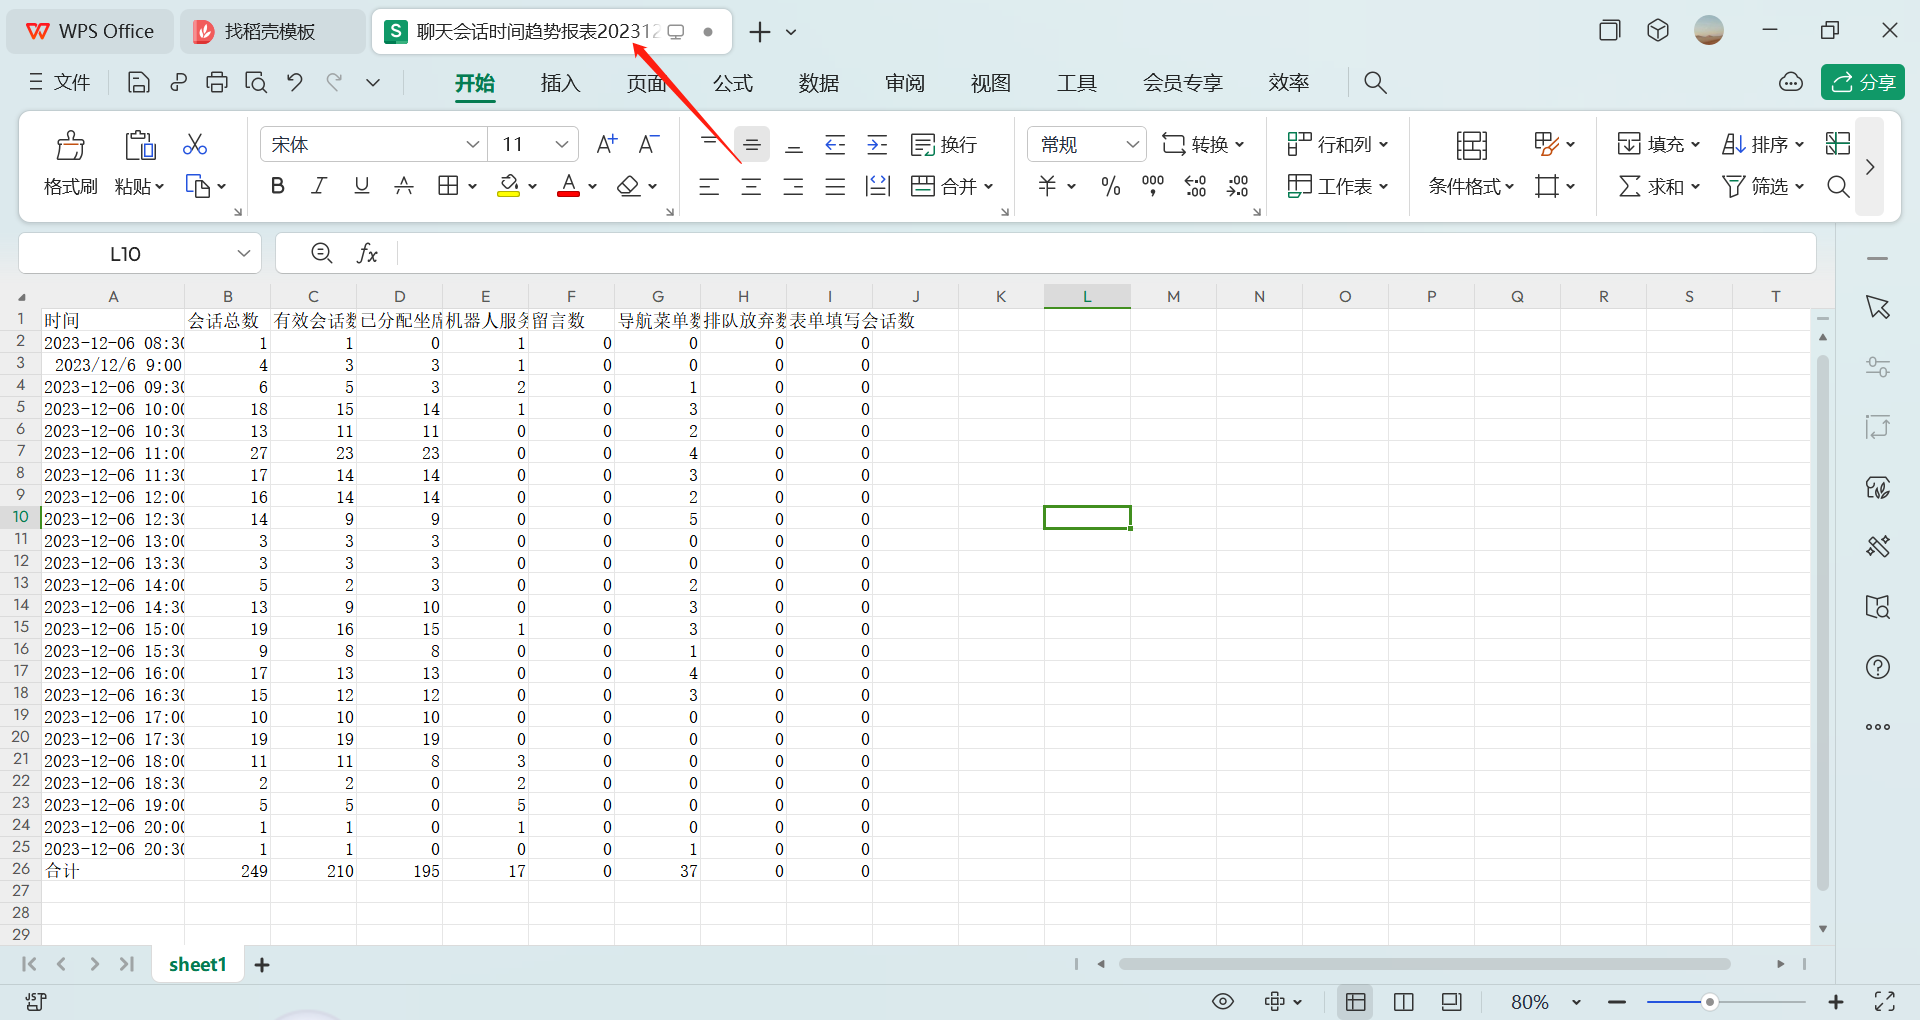Viewport: 1920px width, 1020px height.
Task: Toggle align left
Action: pos(709,186)
